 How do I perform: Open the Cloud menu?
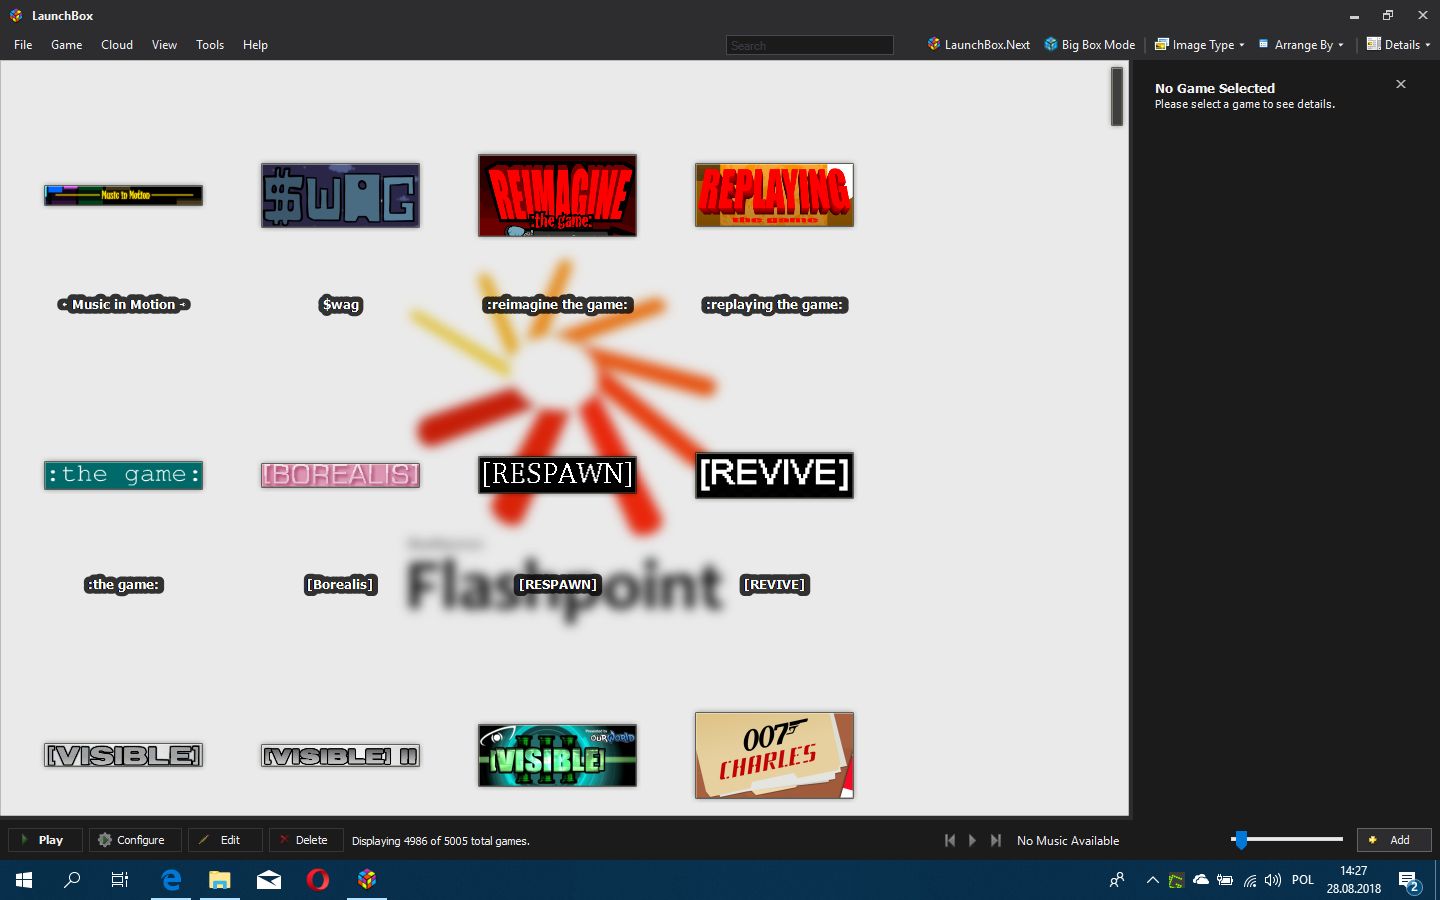pos(117,45)
